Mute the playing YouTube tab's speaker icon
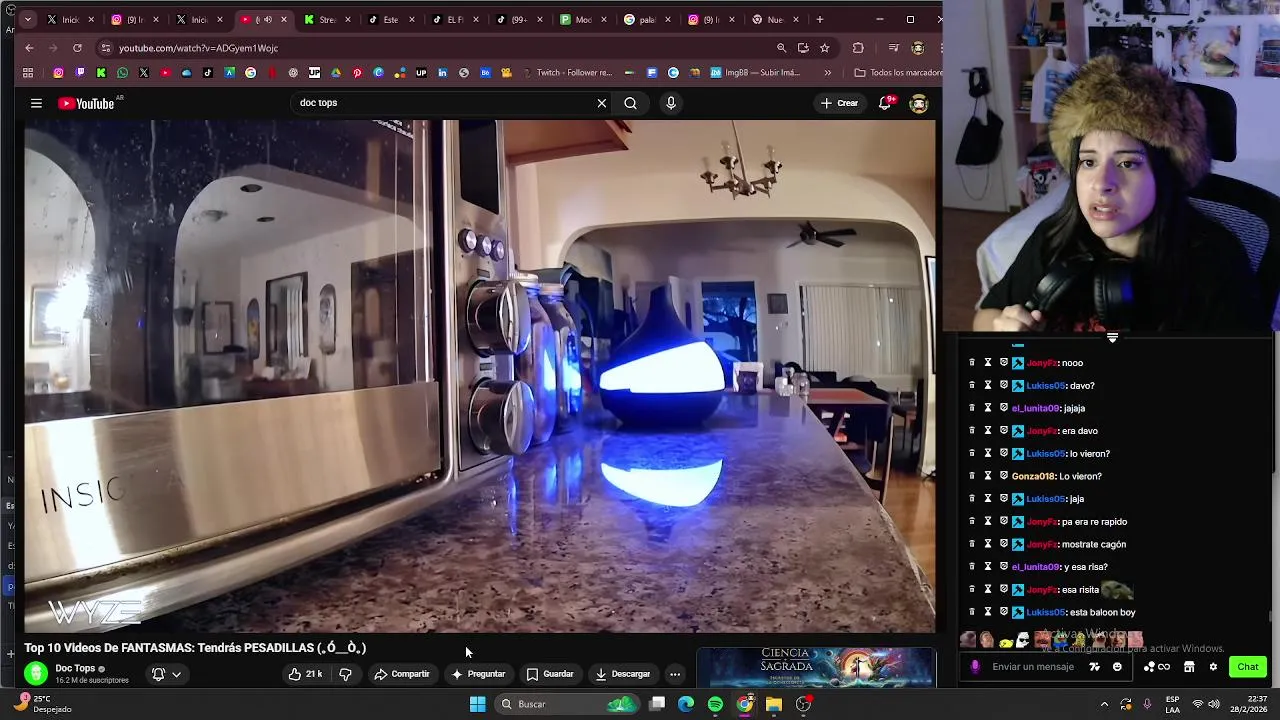Image resolution: width=1280 pixels, height=720 pixels. (x=266, y=19)
